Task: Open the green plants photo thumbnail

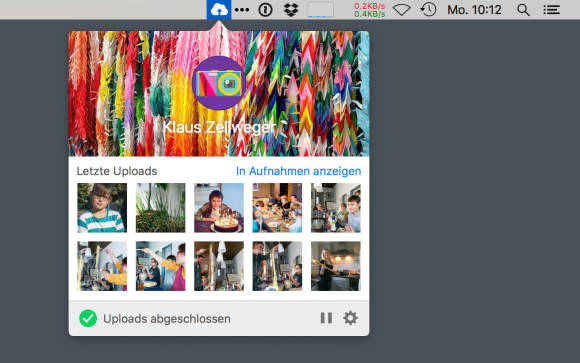Action: coord(161,208)
